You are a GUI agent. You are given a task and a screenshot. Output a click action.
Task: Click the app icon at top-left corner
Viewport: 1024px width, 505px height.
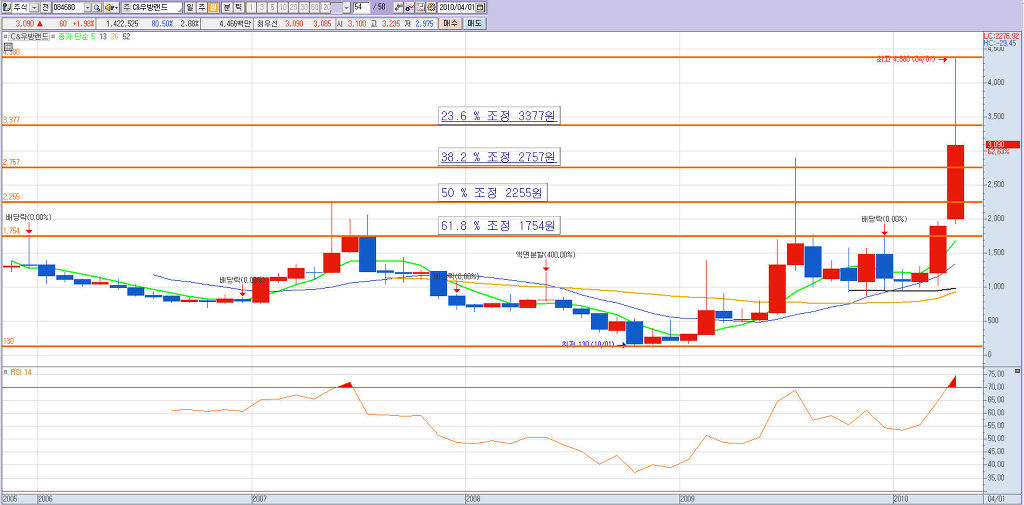pyautogui.click(x=6, y=7)
